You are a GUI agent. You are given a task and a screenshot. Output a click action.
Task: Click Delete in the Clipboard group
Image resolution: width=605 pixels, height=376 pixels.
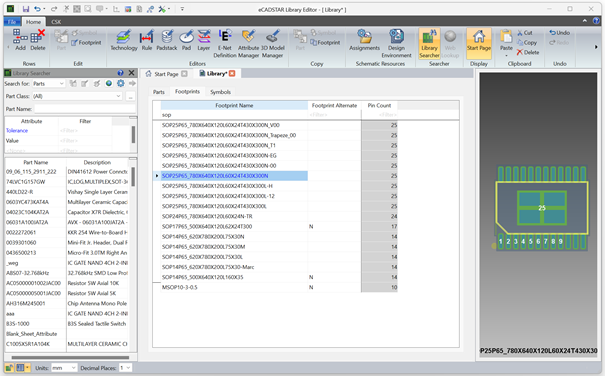click(x=528, y=52)
